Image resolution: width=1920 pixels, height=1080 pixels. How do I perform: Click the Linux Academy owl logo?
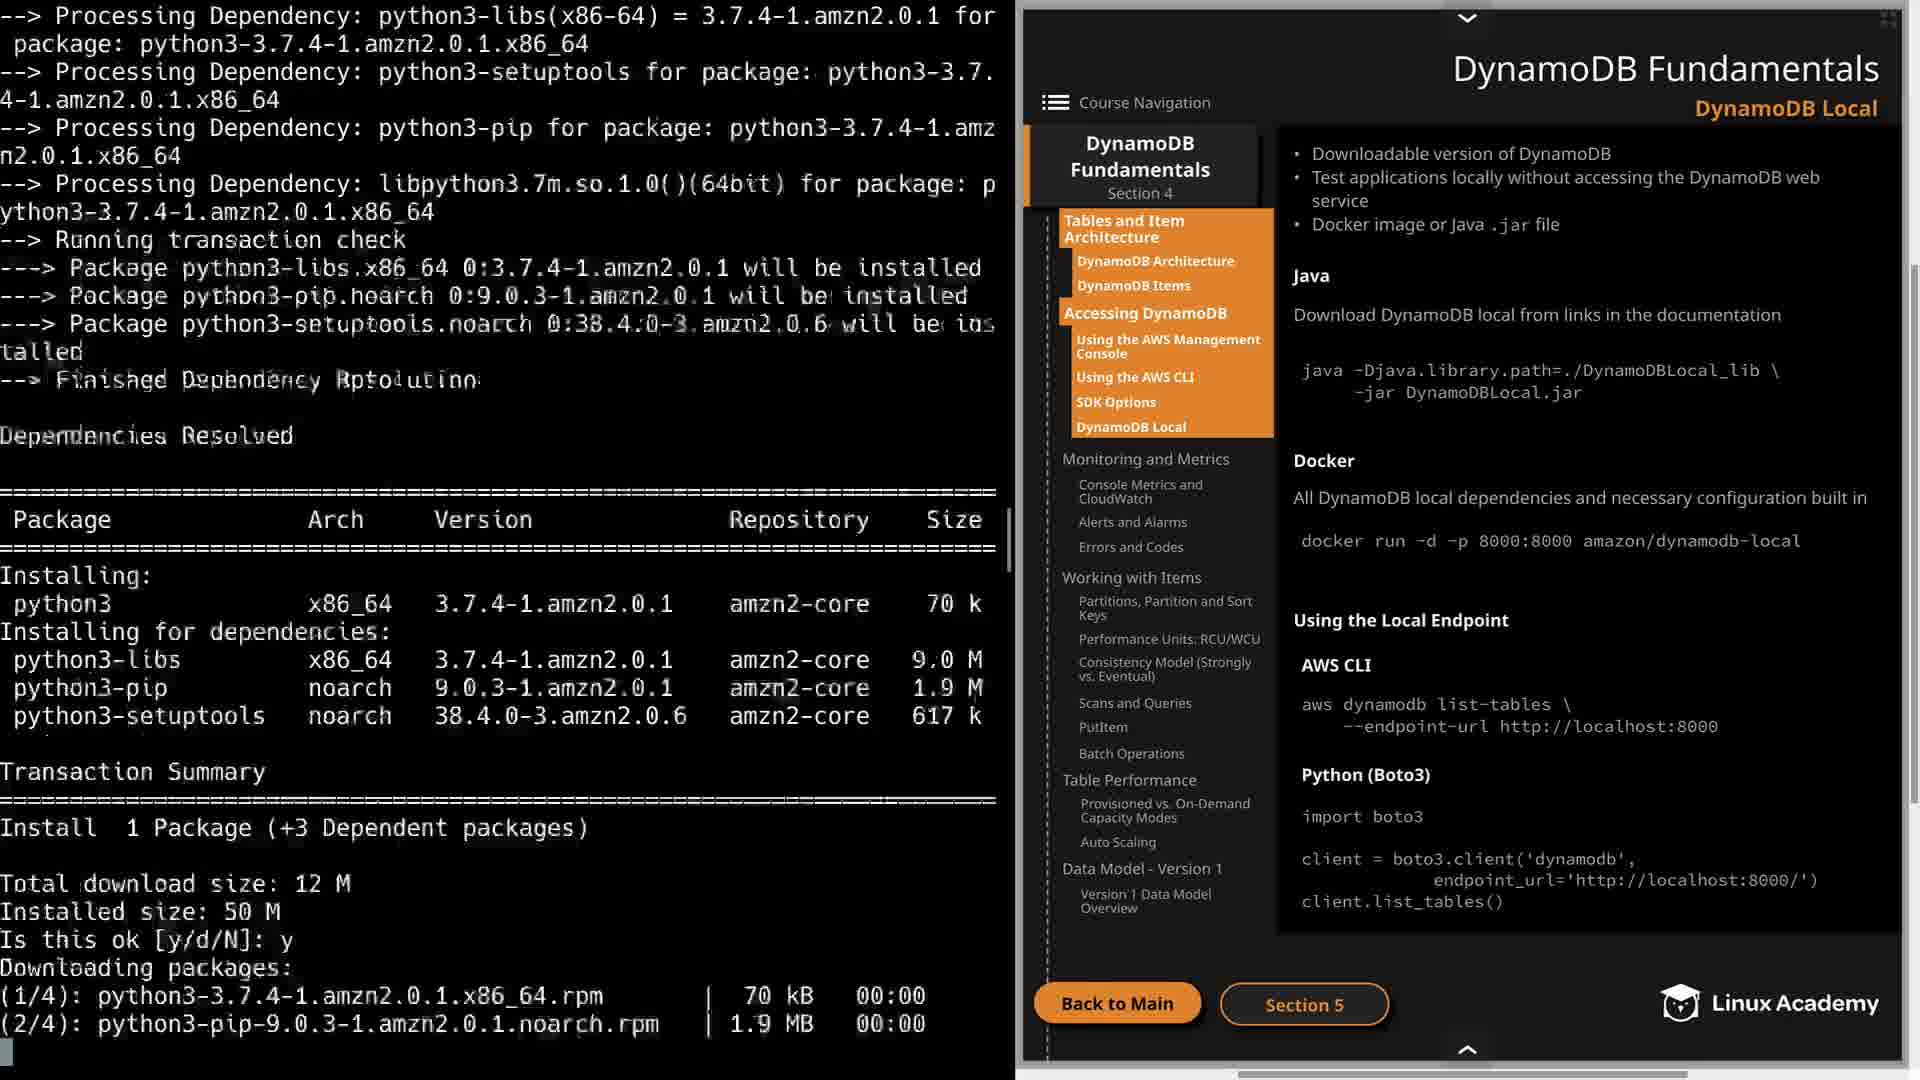1680,1002
